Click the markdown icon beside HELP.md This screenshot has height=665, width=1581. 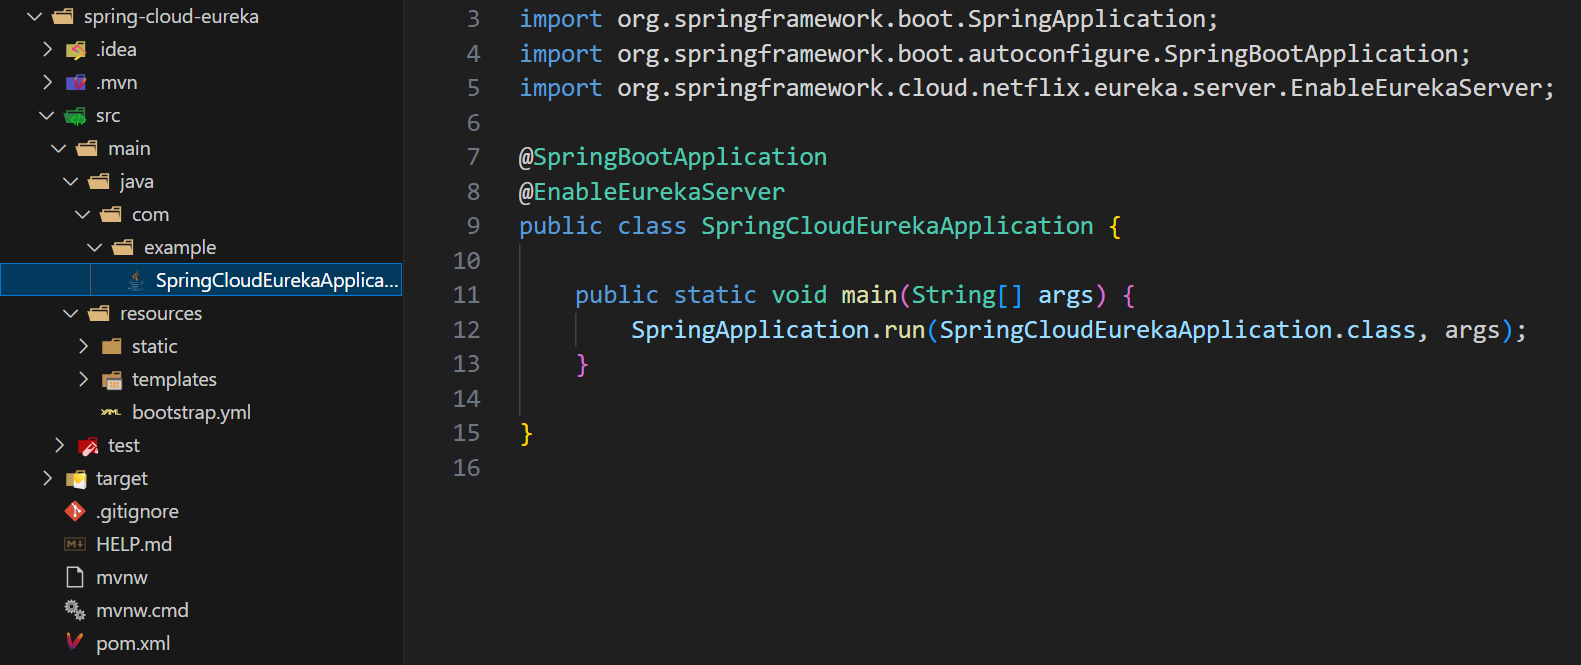pos(75,545)
